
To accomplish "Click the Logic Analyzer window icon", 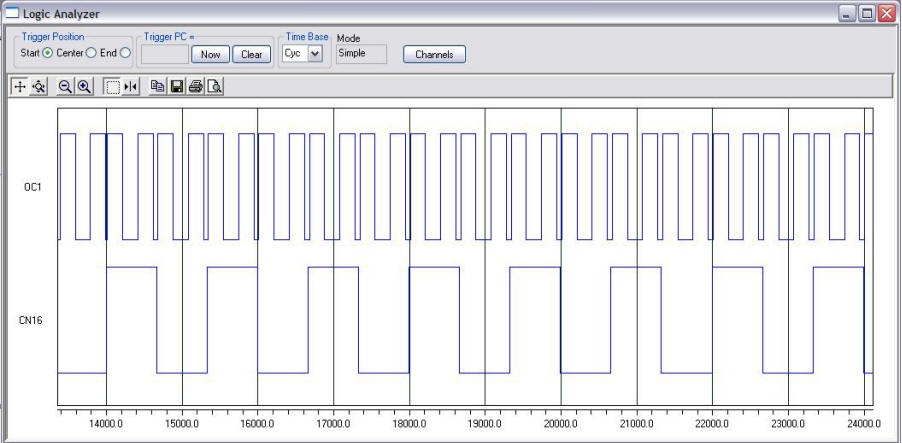I will pyautogui.click(x=12, y=13).
